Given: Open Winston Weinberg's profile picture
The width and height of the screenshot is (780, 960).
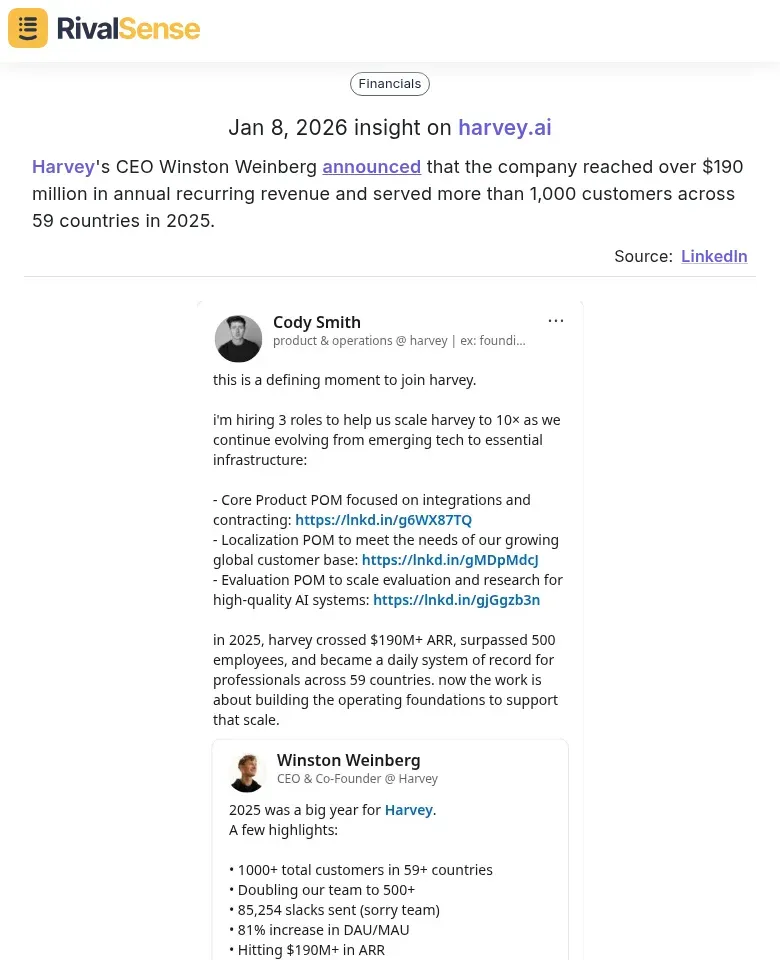Looking at the screenshot, I should point(247,771).
